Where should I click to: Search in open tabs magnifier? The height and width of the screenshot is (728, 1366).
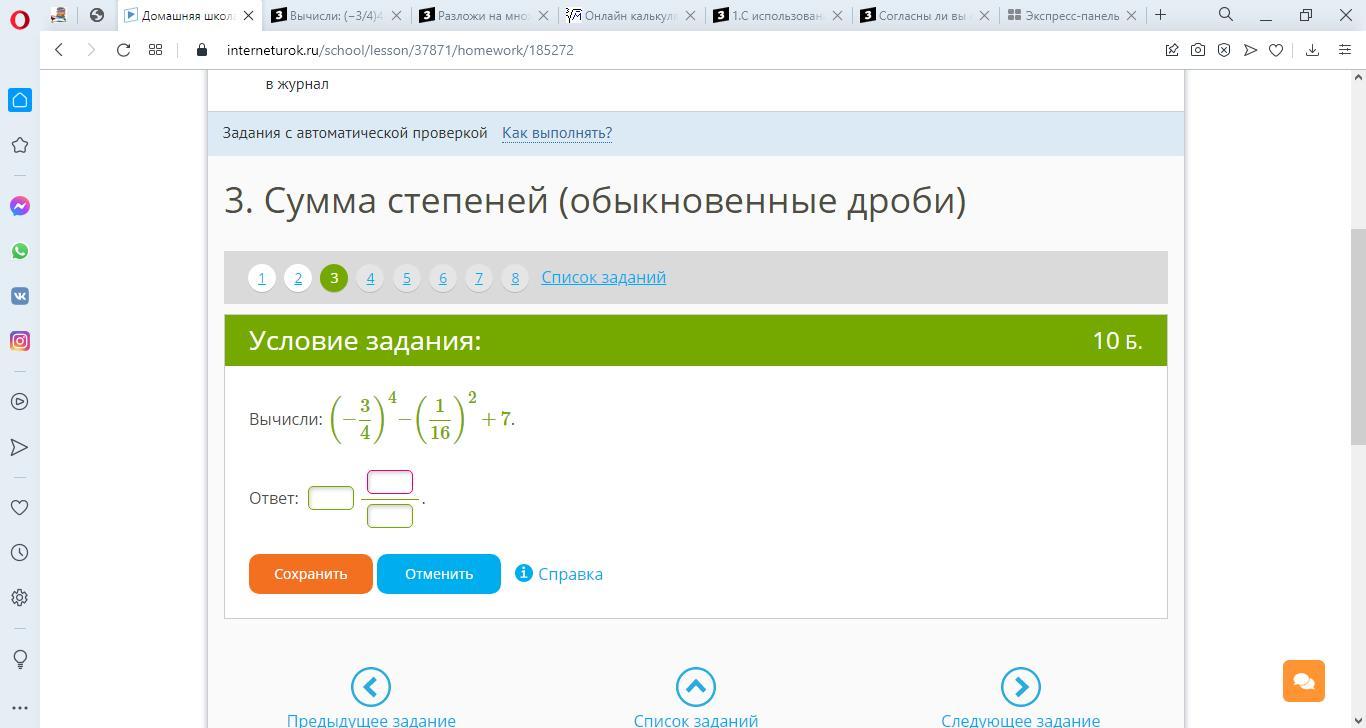click(x=1226, y=15)
